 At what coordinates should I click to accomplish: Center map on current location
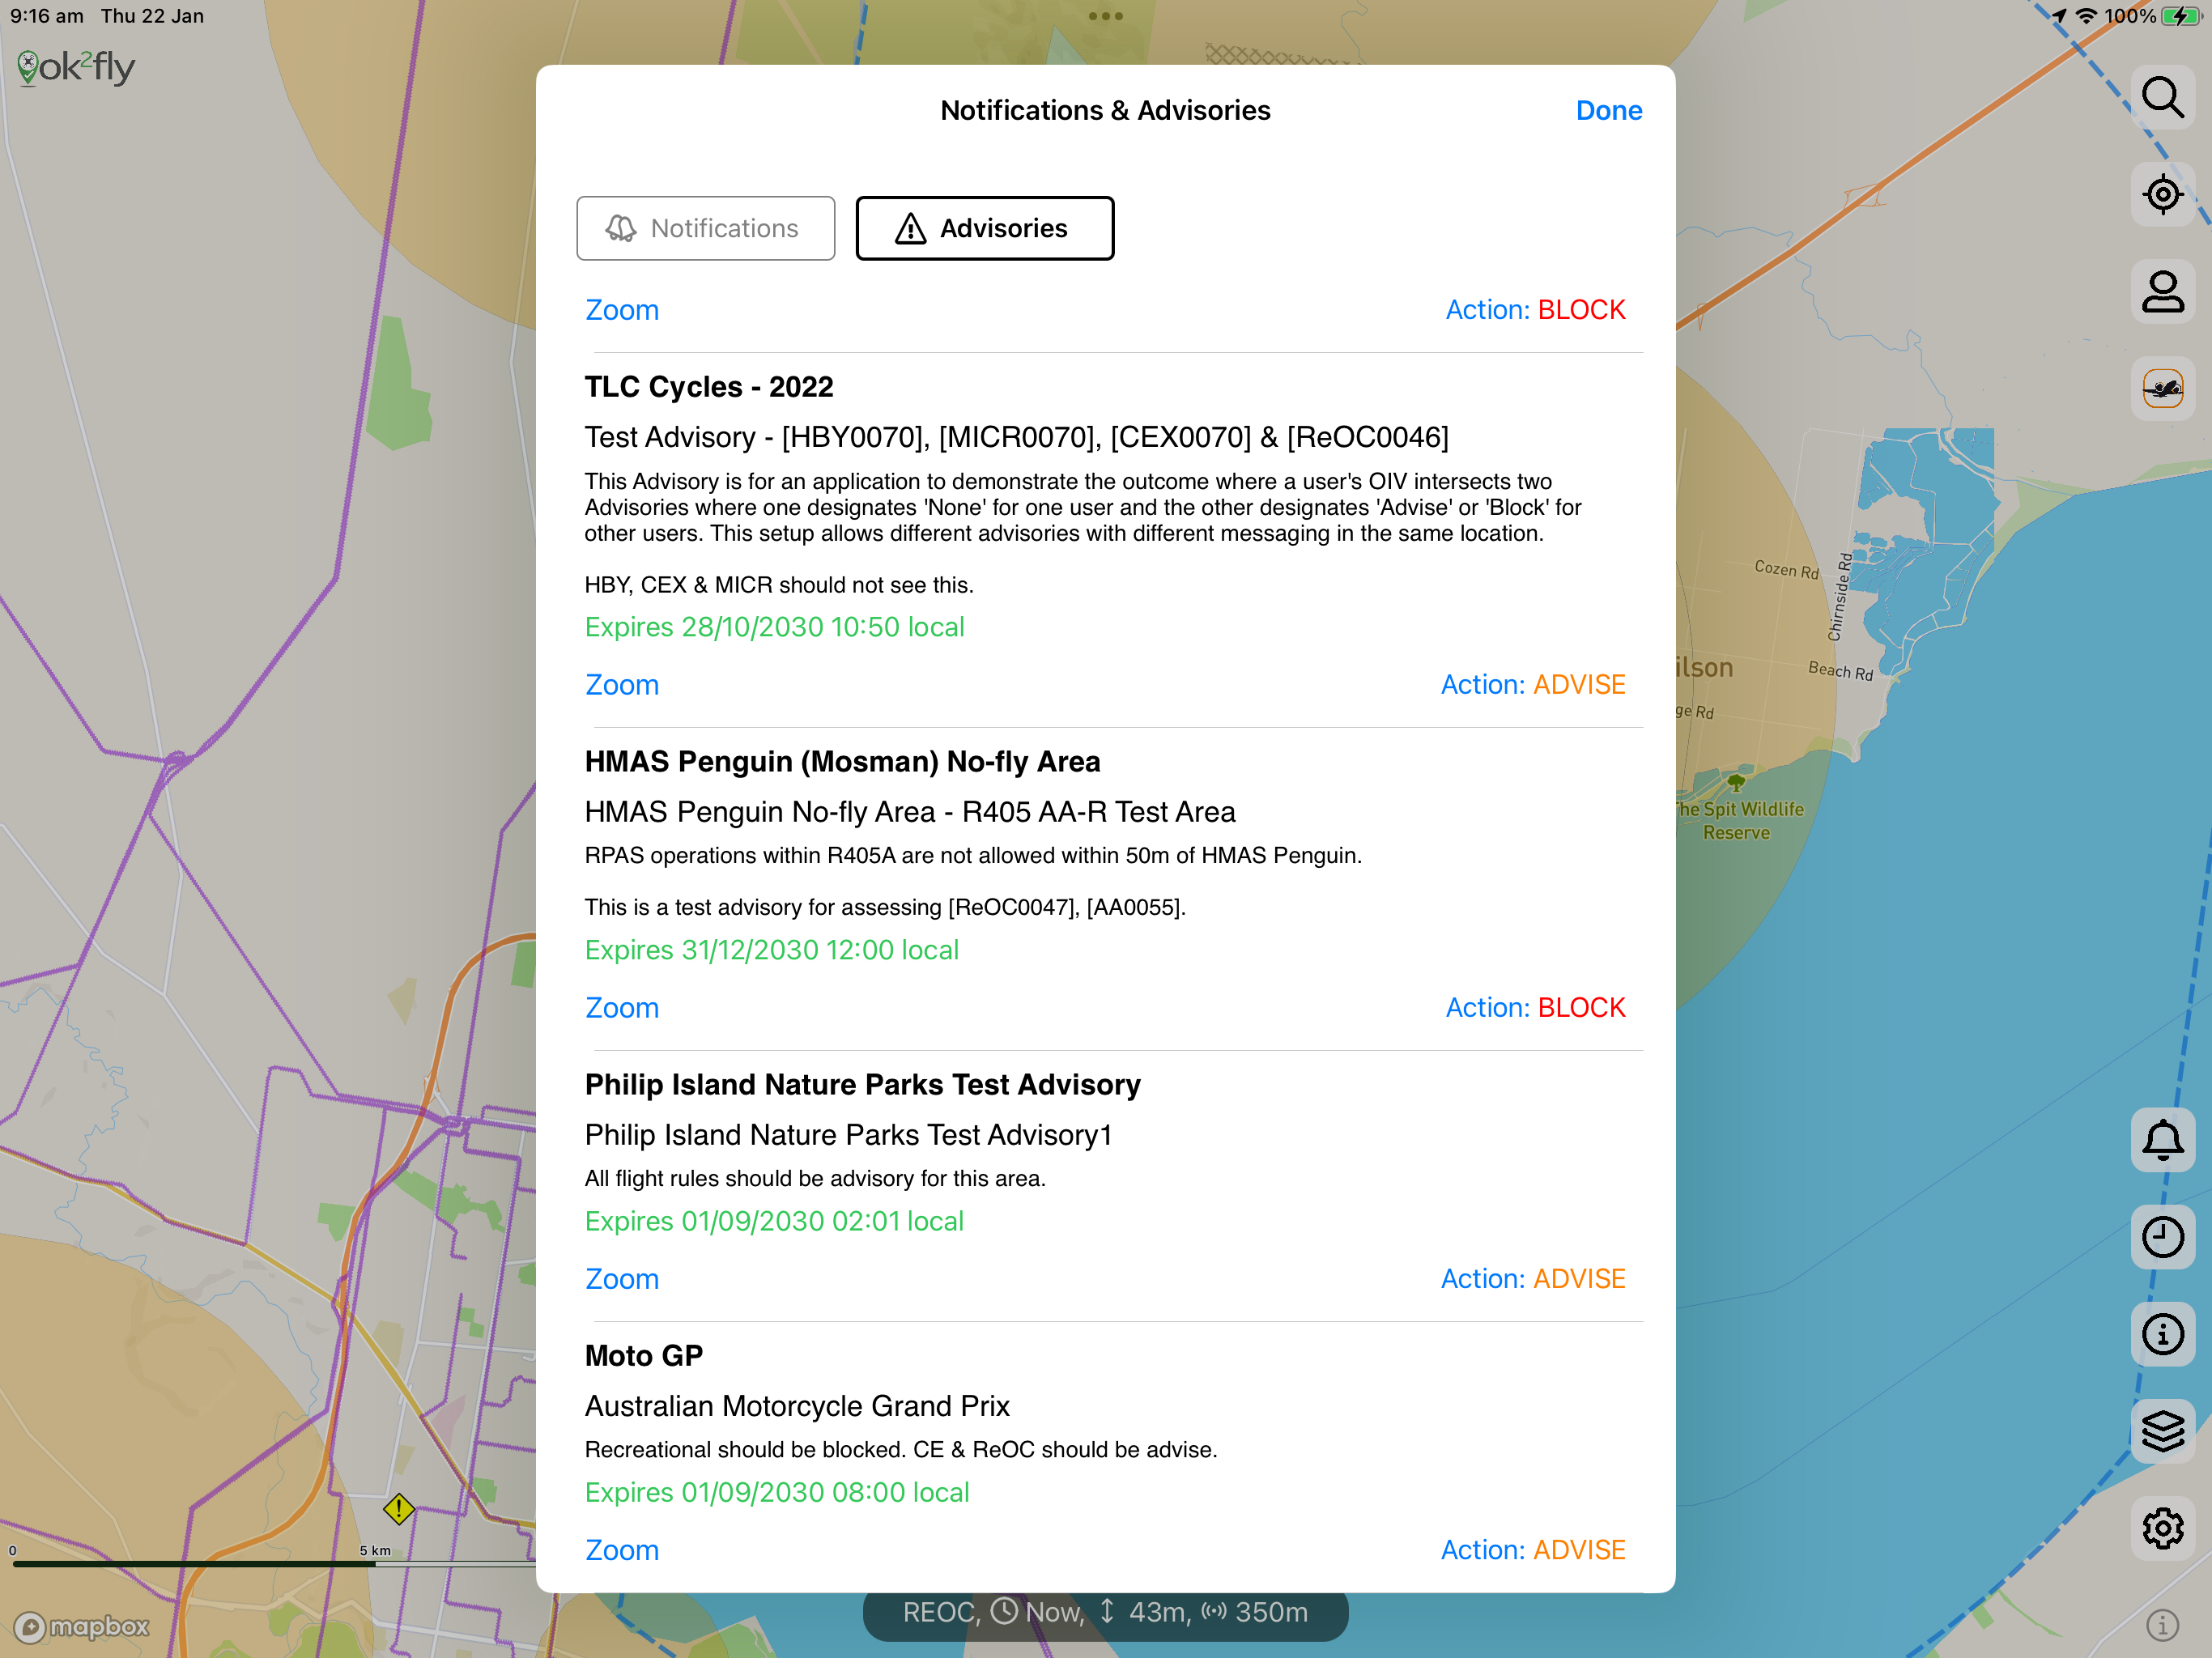coord(2162,194)
